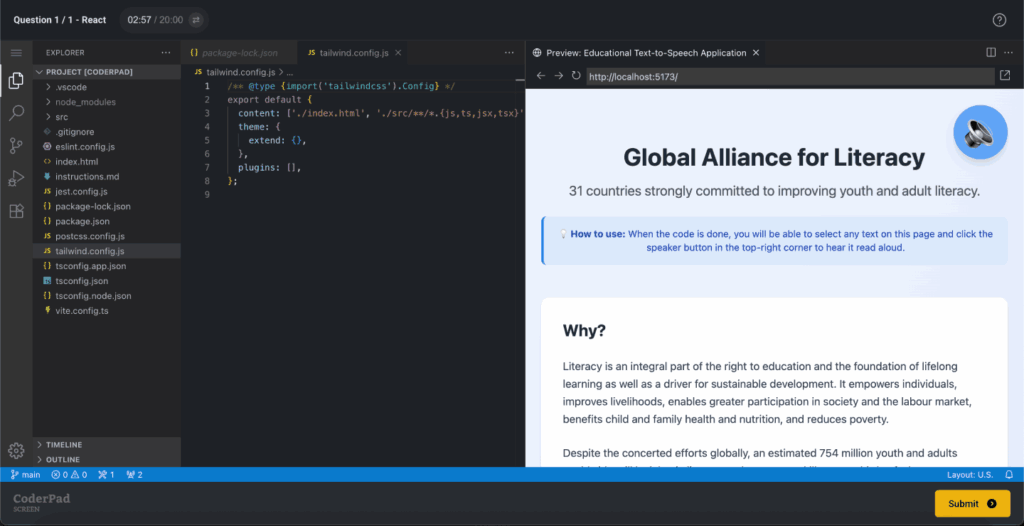1024x526 pixels.
Task: Split the preview editor layout
Action: pyautogui.click(x=991, y=52)
